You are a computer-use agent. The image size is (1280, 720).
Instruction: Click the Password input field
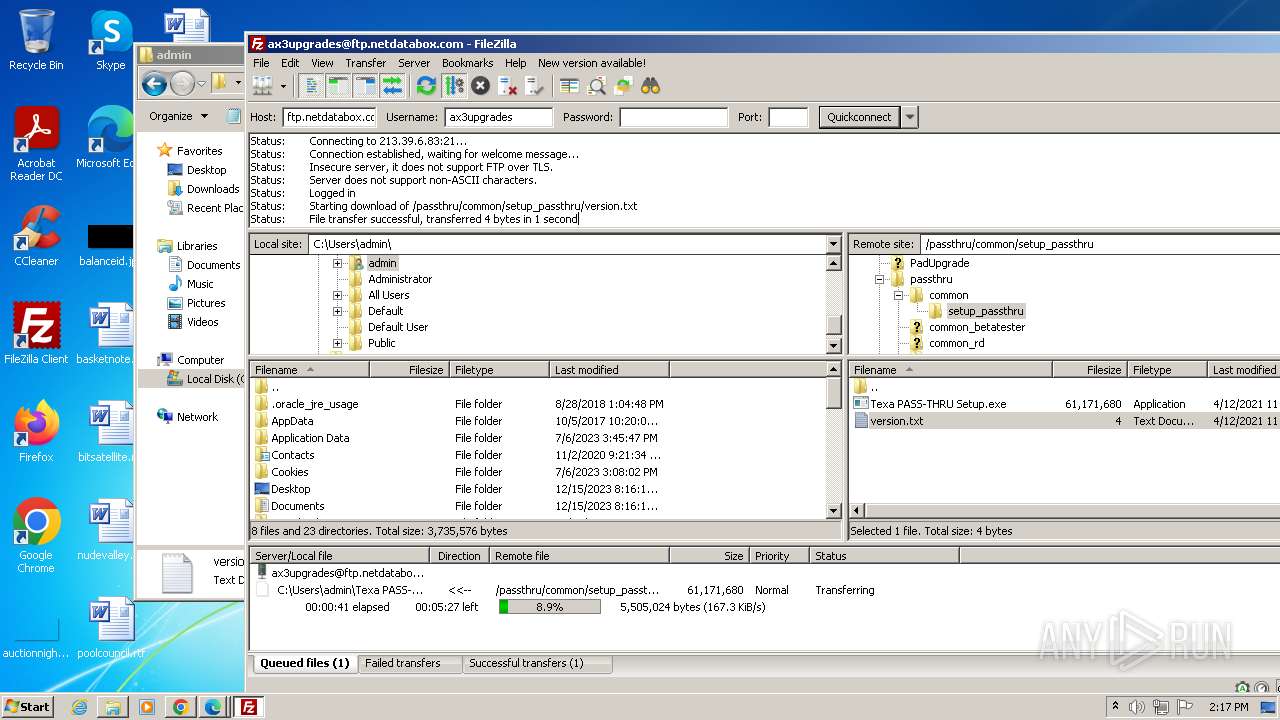[674, 117]
